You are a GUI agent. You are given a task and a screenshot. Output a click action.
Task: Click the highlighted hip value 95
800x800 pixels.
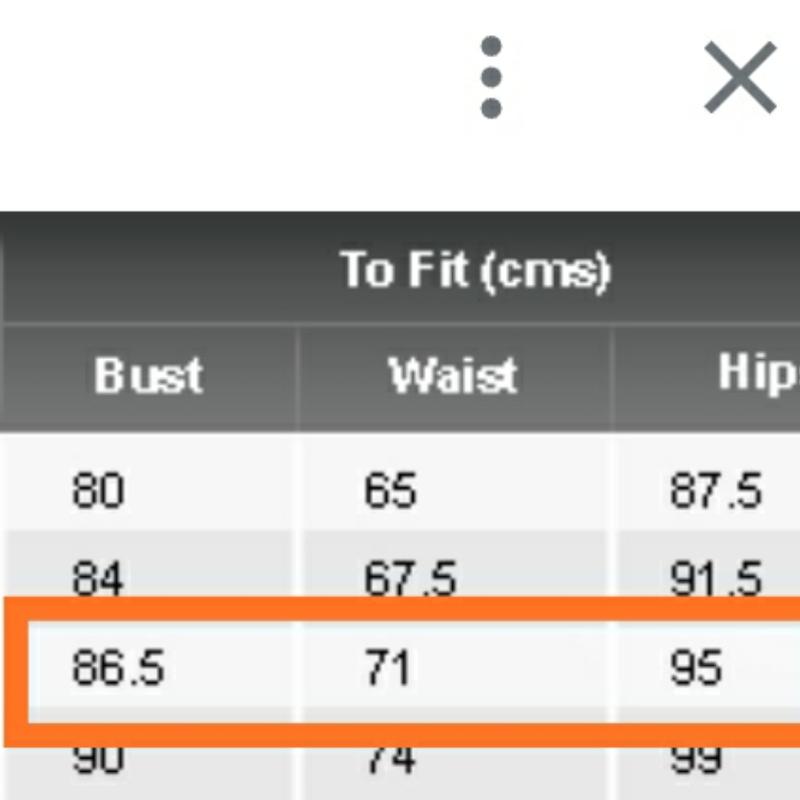pyautogui.click(x=696, y=668)
